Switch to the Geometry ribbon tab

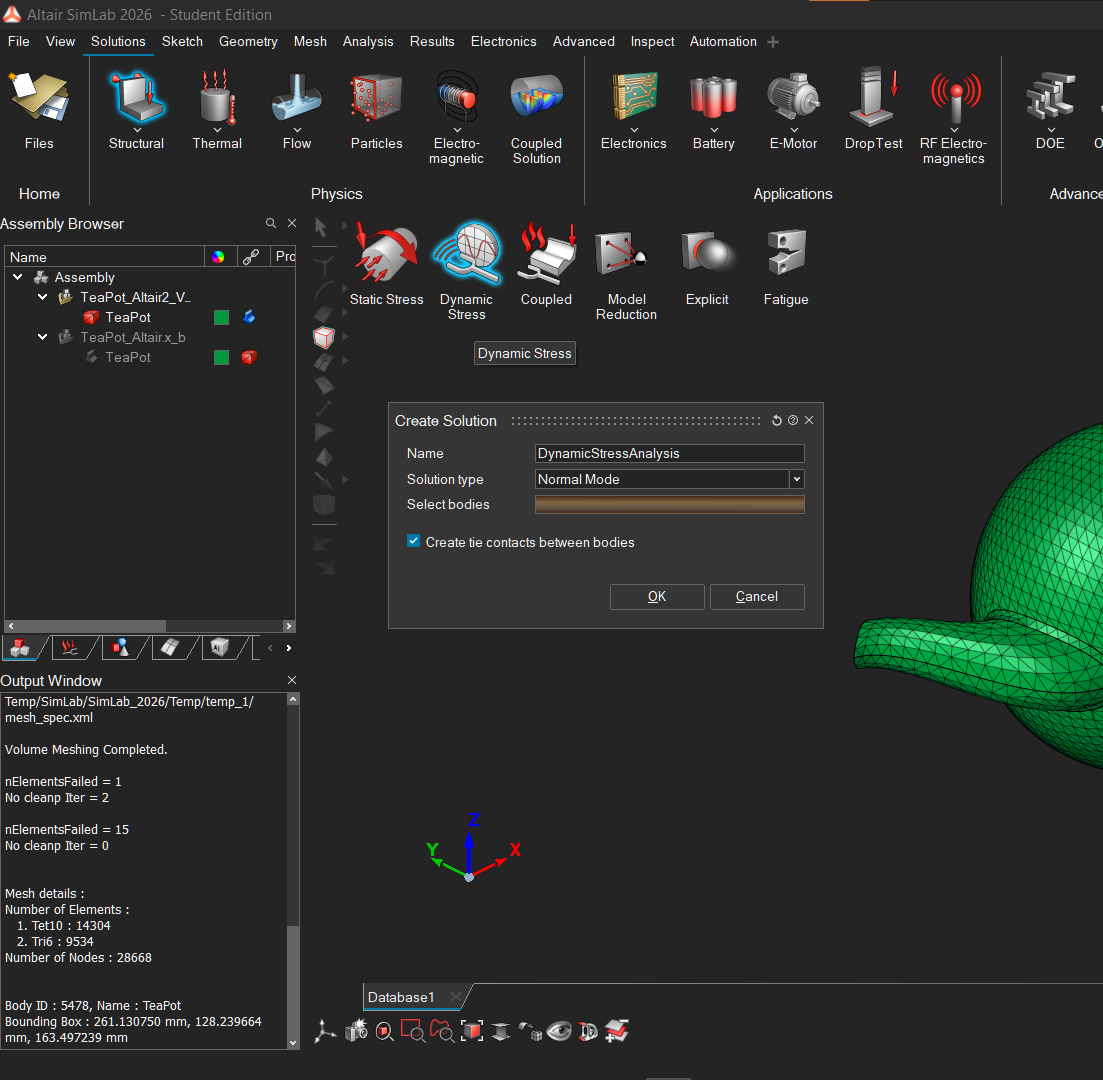coord(248,42)
